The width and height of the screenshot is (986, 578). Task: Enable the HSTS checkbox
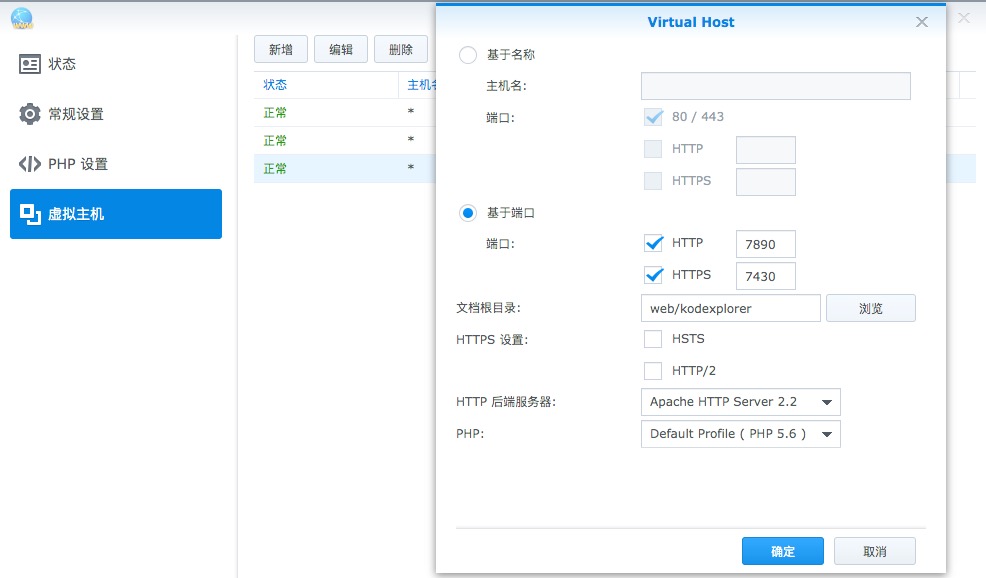tap(653, 339)
